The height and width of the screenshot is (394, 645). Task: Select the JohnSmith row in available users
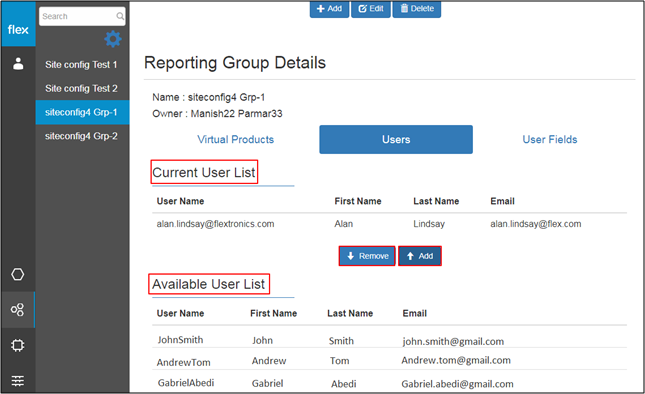(x=389, y=340)
